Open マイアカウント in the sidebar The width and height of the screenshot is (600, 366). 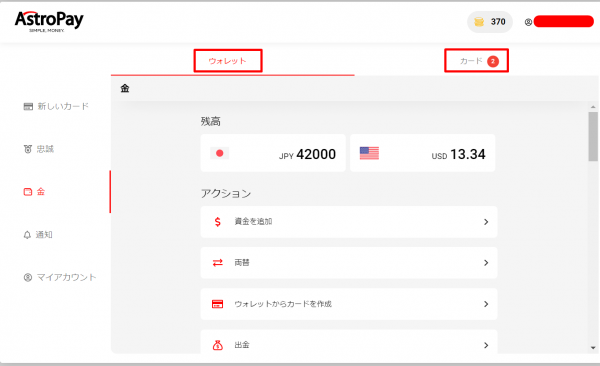coord(60,277)
